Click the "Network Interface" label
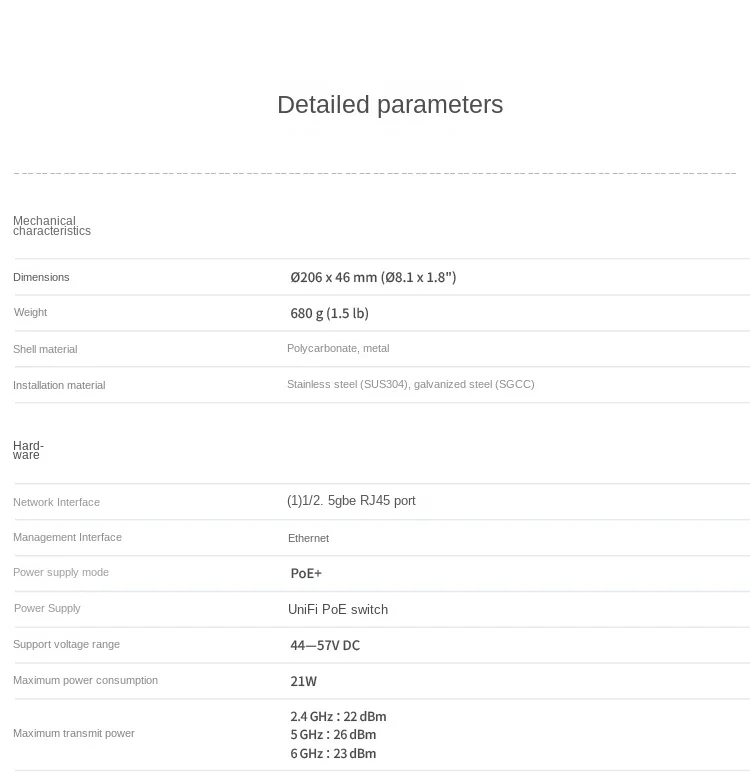Image resolution: width=750 pixels, height=773 pixels. coord(56,502)
